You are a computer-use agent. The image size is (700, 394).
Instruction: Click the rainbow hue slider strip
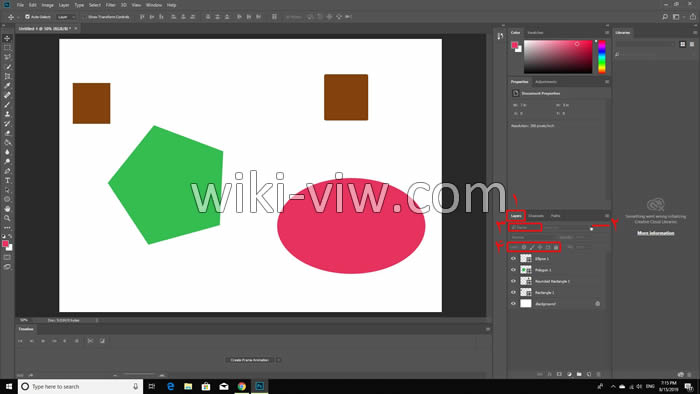click(602, 57)
